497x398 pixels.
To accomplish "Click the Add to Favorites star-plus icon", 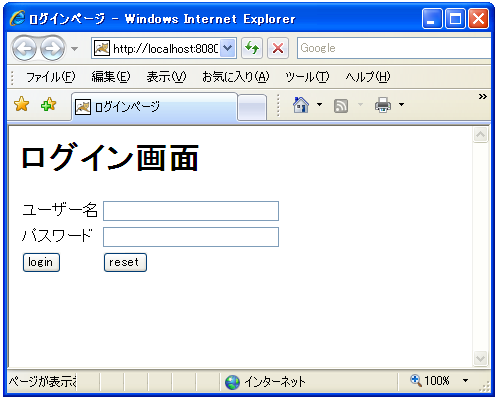I will (x=48, y=104).
